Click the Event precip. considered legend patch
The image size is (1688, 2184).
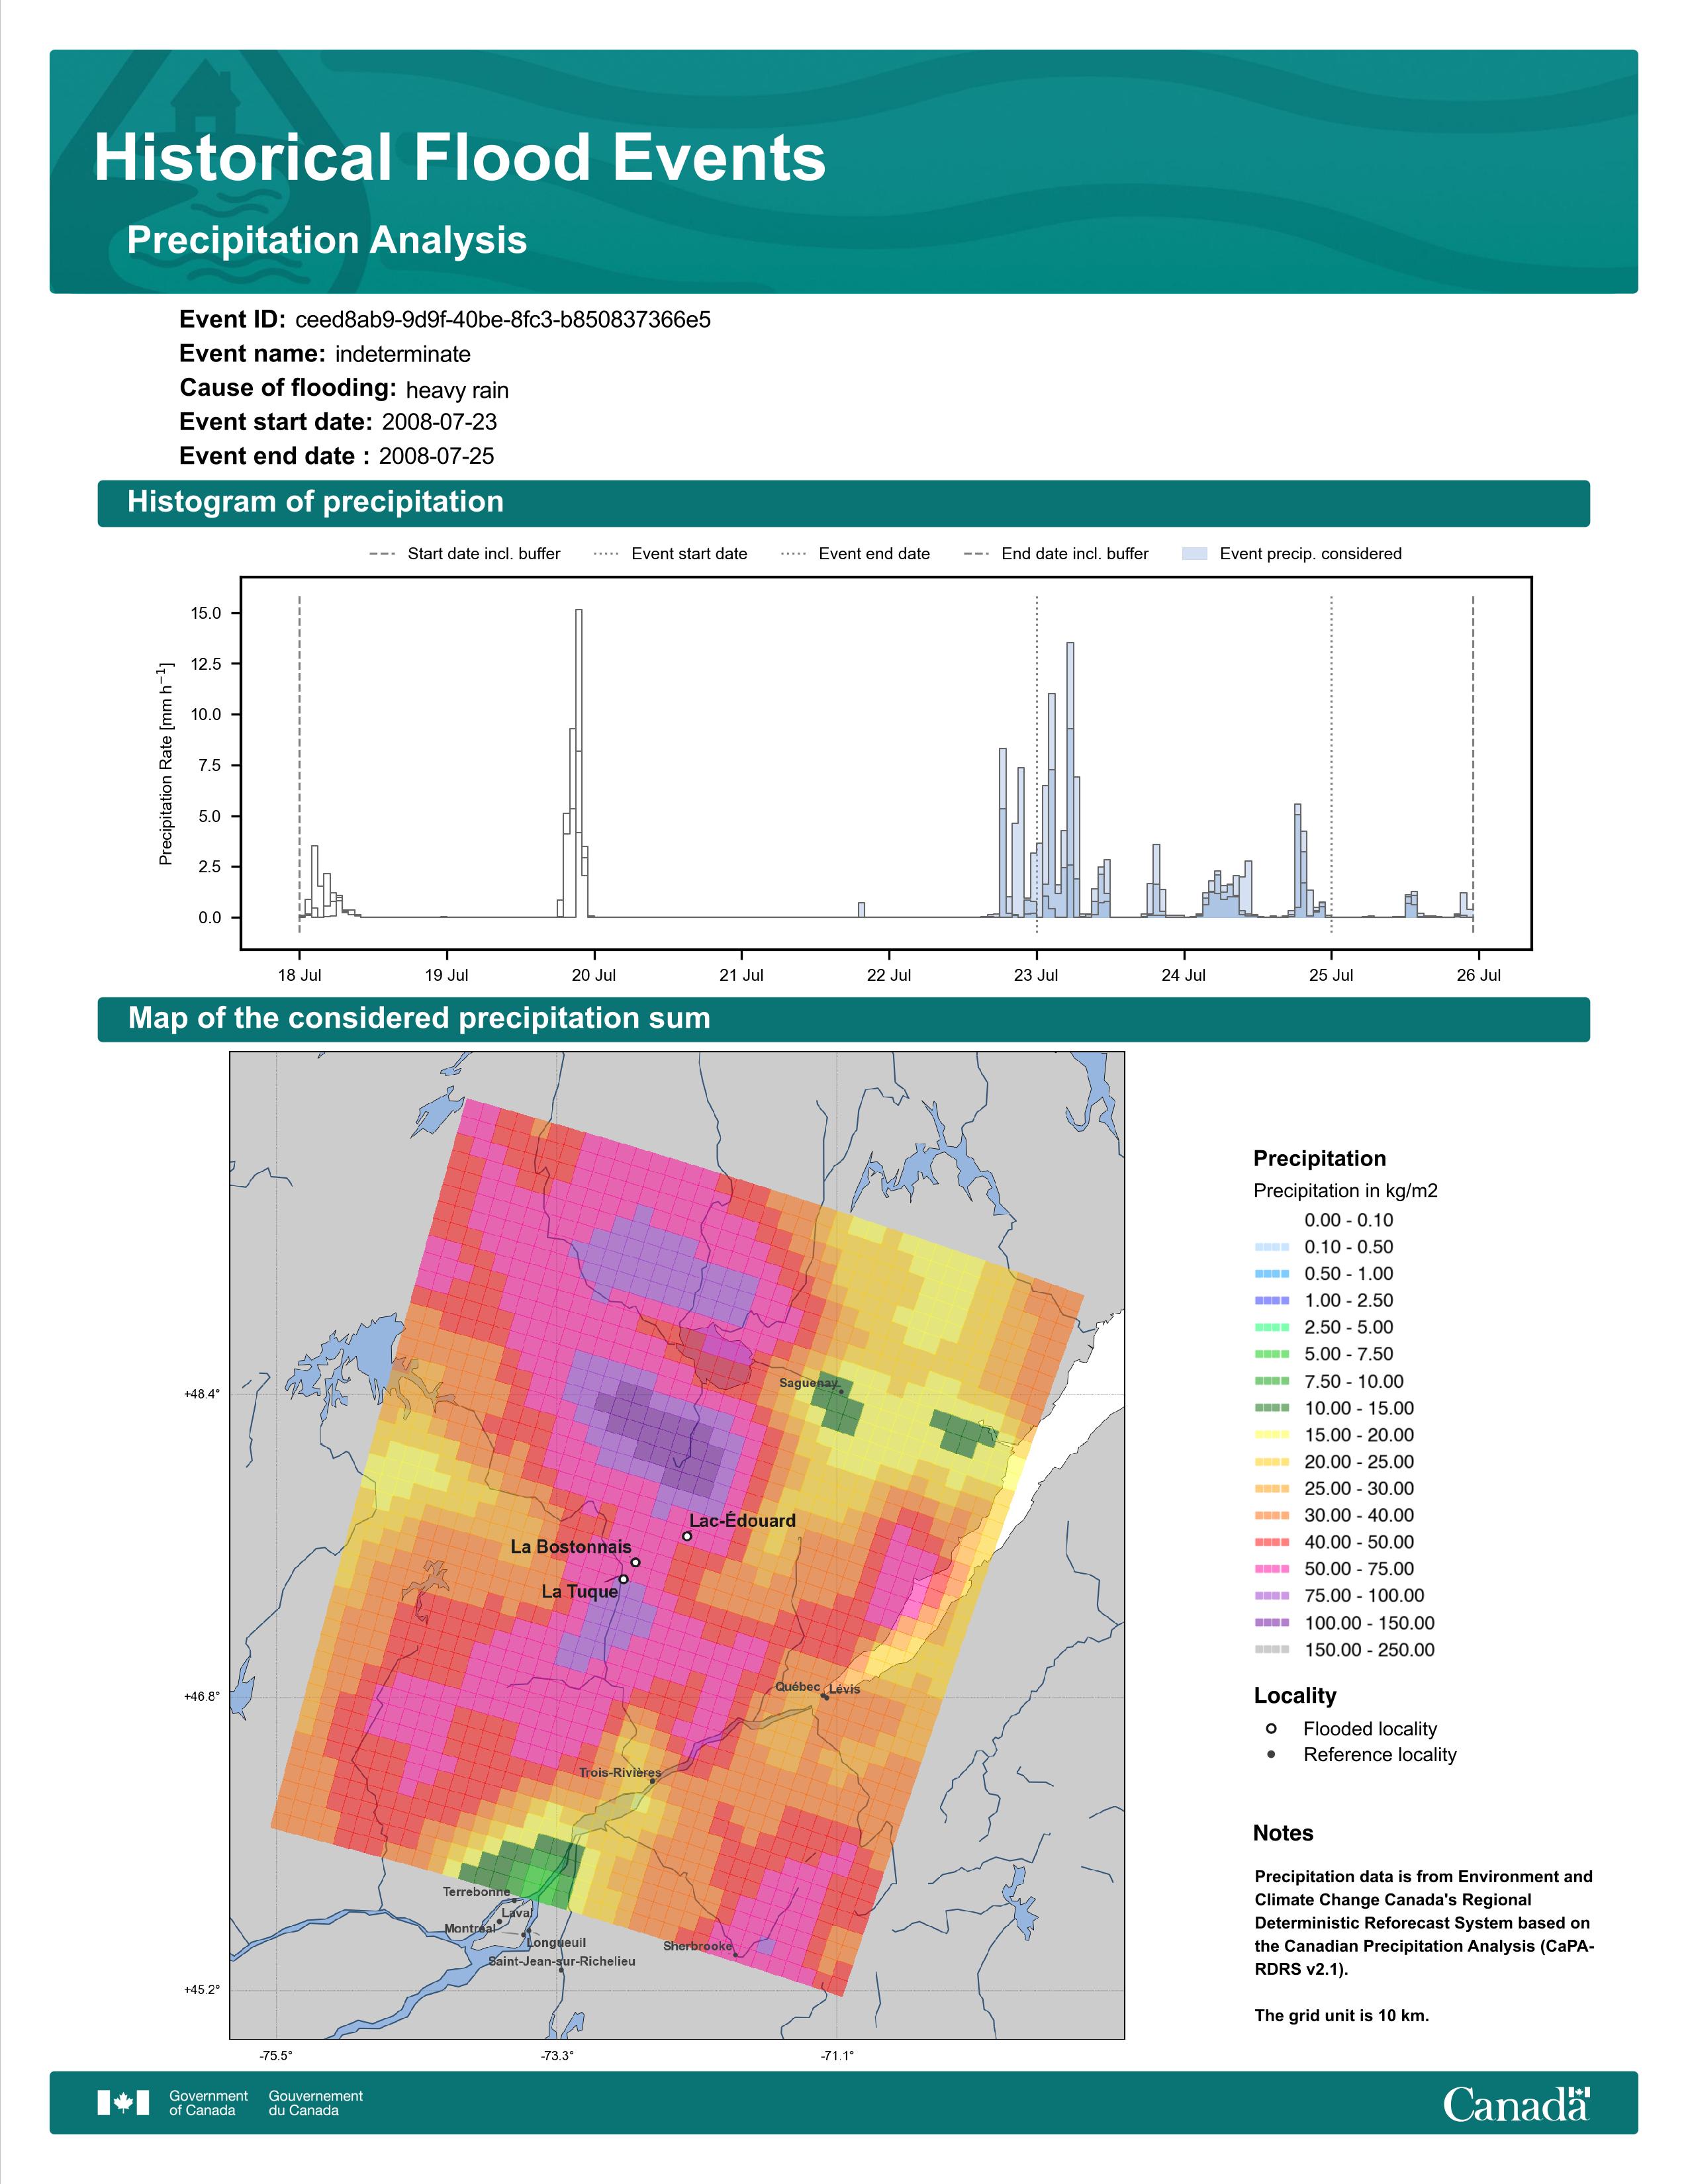pos(1195,554)
